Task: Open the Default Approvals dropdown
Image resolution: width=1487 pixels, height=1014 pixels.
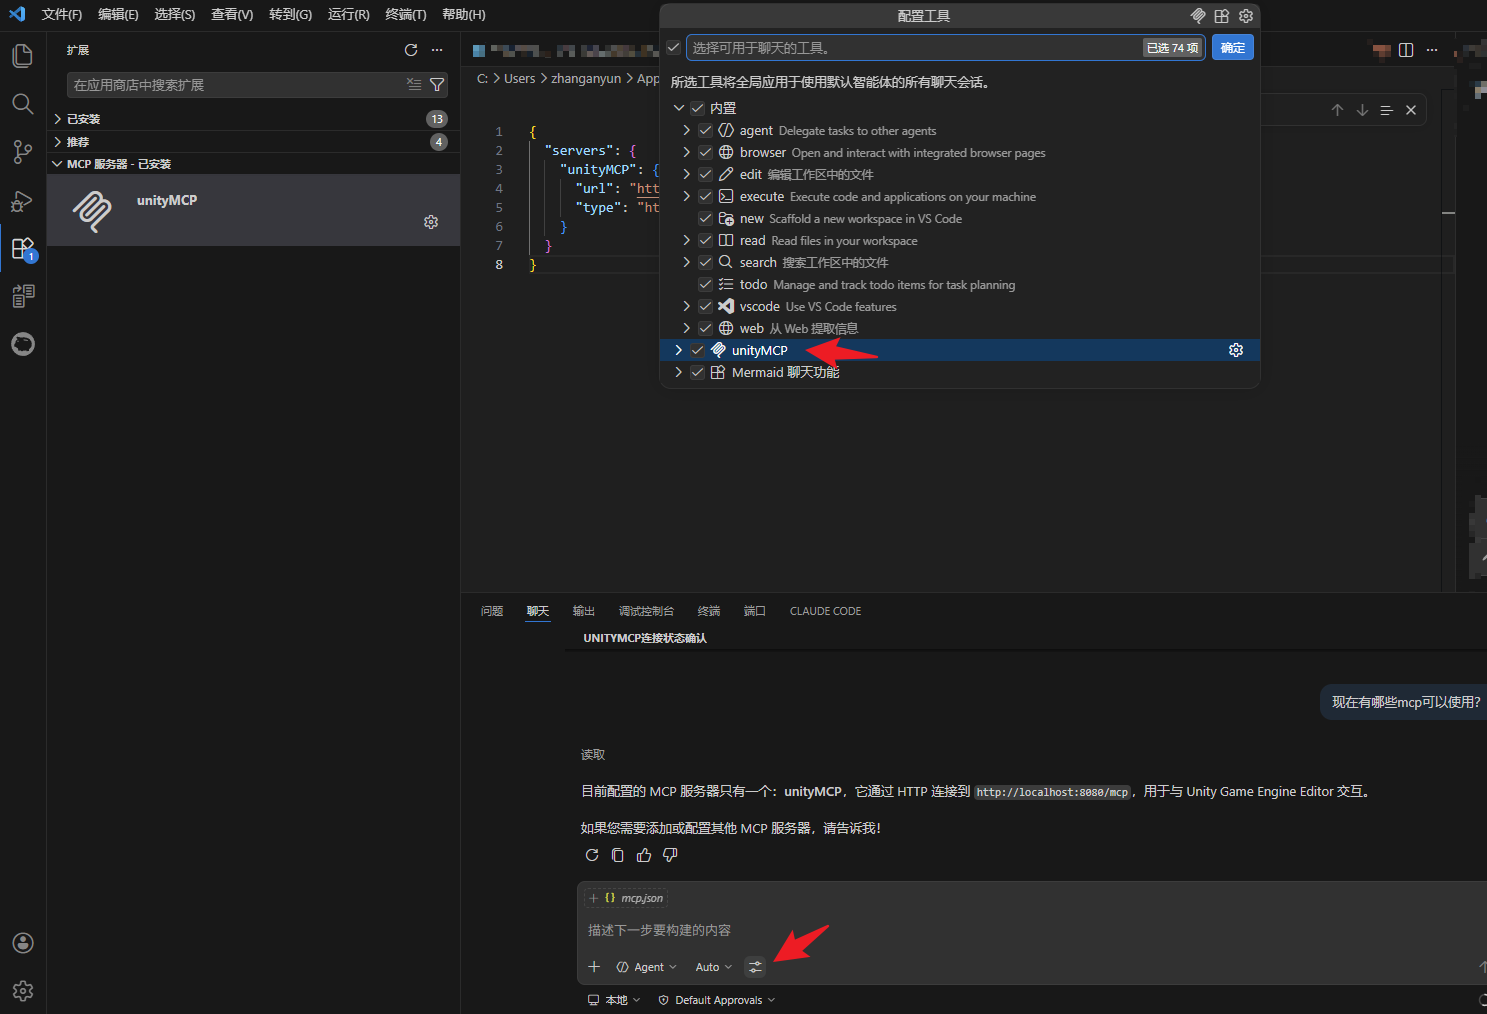Action: 717,1000
